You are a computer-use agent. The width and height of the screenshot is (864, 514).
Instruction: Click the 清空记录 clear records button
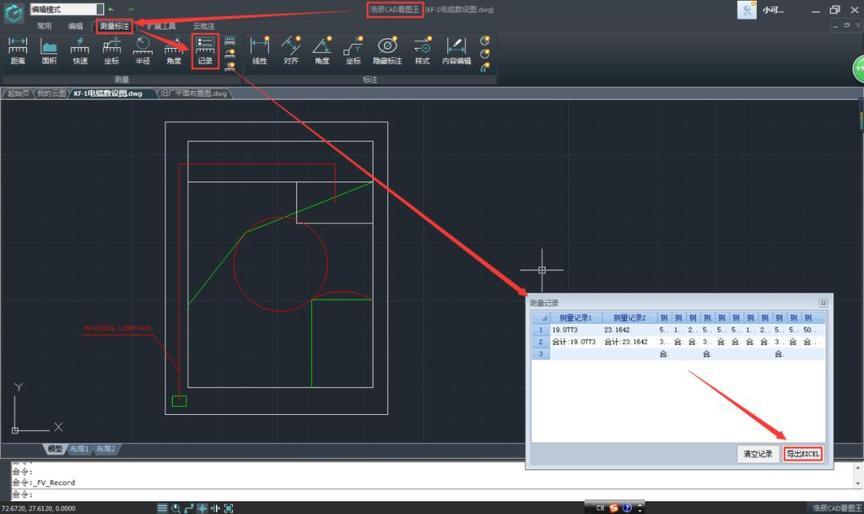pyautogui.click(x=757, y=454)
